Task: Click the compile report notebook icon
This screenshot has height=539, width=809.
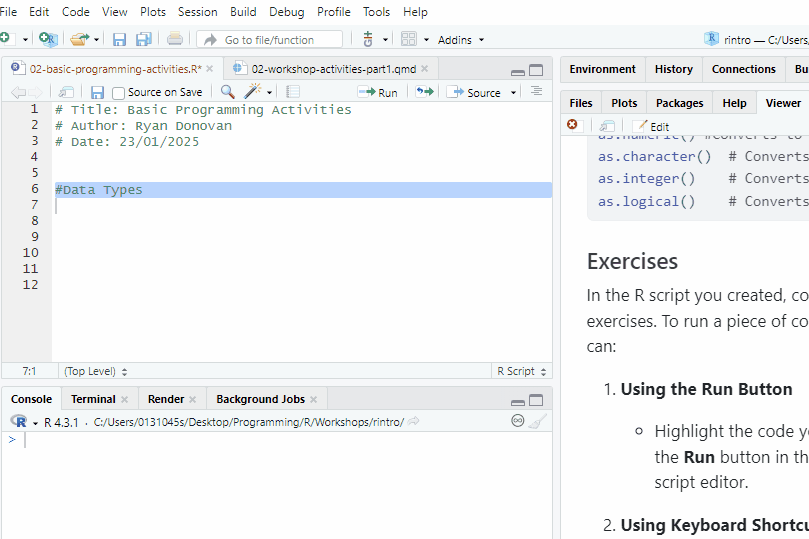Action: (x=292, y=92)
